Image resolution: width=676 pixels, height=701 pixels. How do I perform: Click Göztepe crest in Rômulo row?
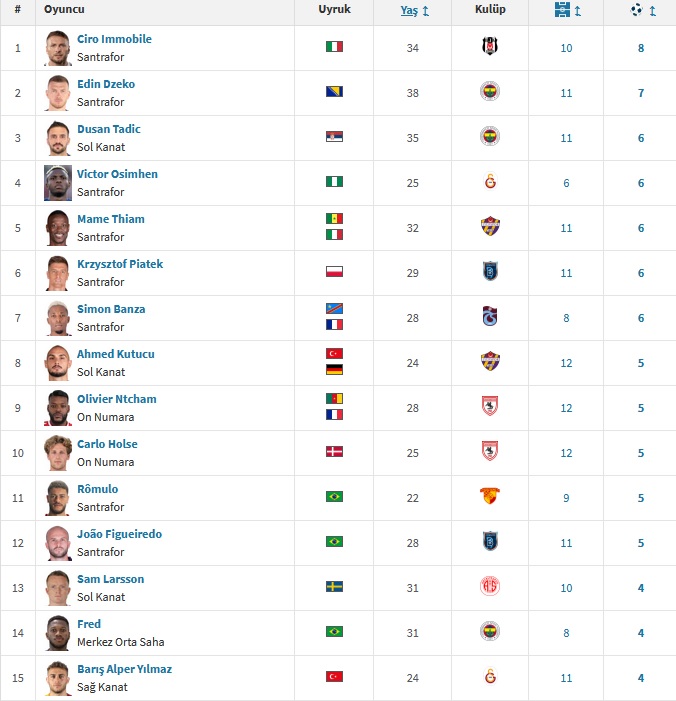pos(490,496)
